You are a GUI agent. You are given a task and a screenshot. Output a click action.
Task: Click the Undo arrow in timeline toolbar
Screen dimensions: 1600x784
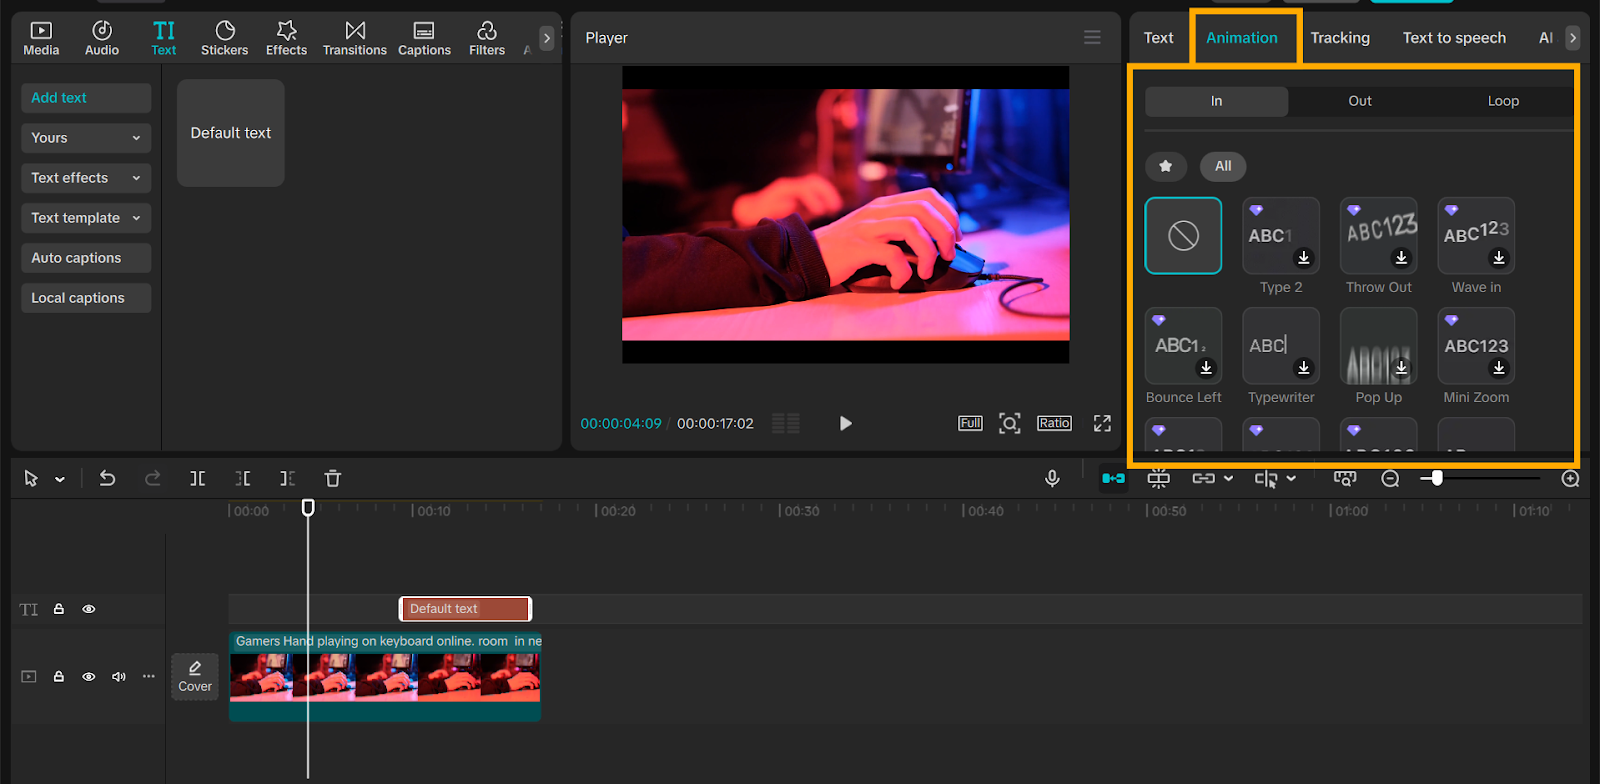(107, 479)
